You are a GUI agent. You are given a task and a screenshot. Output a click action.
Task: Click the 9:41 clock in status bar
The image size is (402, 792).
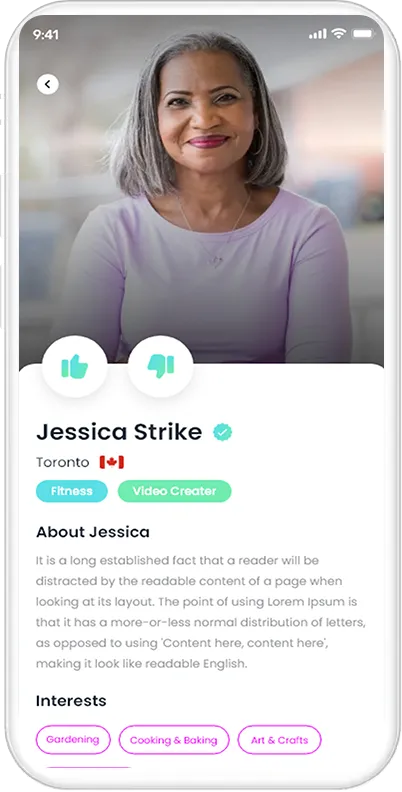tap(45, 34)
